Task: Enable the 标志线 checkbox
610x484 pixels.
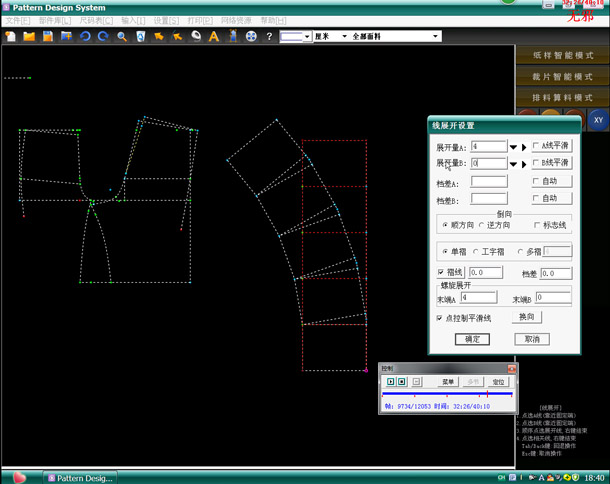Action: point(537,225)
